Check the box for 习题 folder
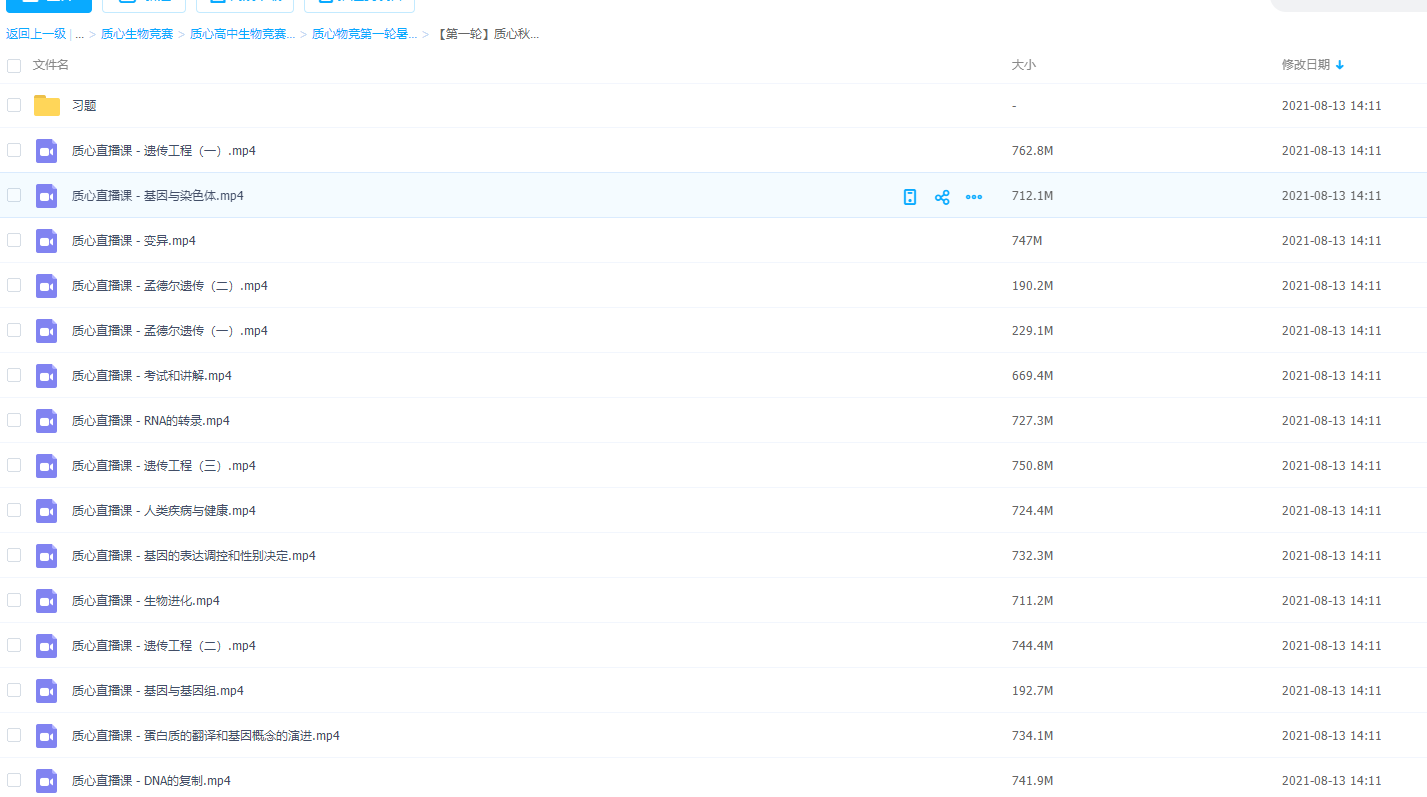This screenshot has width=1427, height=797. (x=14, y=105)
